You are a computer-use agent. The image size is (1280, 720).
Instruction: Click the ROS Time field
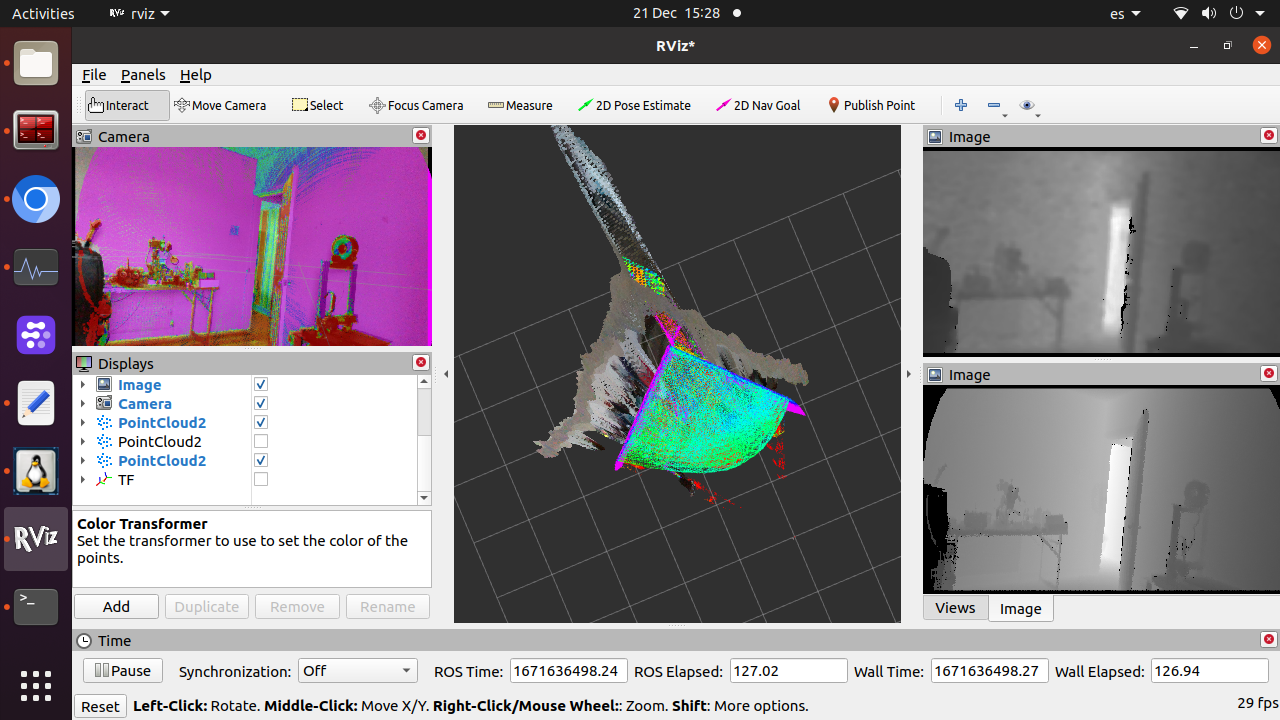[x=568, y=671]
